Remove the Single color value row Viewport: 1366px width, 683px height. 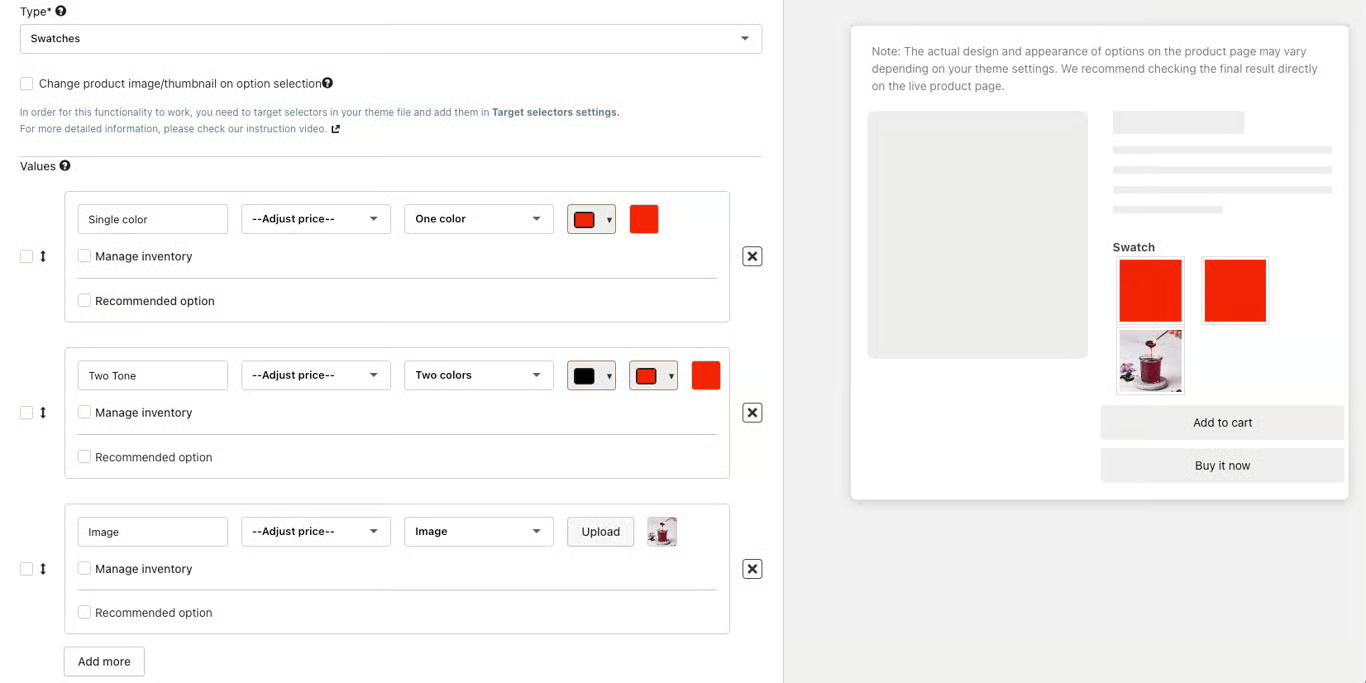point(753,256)
